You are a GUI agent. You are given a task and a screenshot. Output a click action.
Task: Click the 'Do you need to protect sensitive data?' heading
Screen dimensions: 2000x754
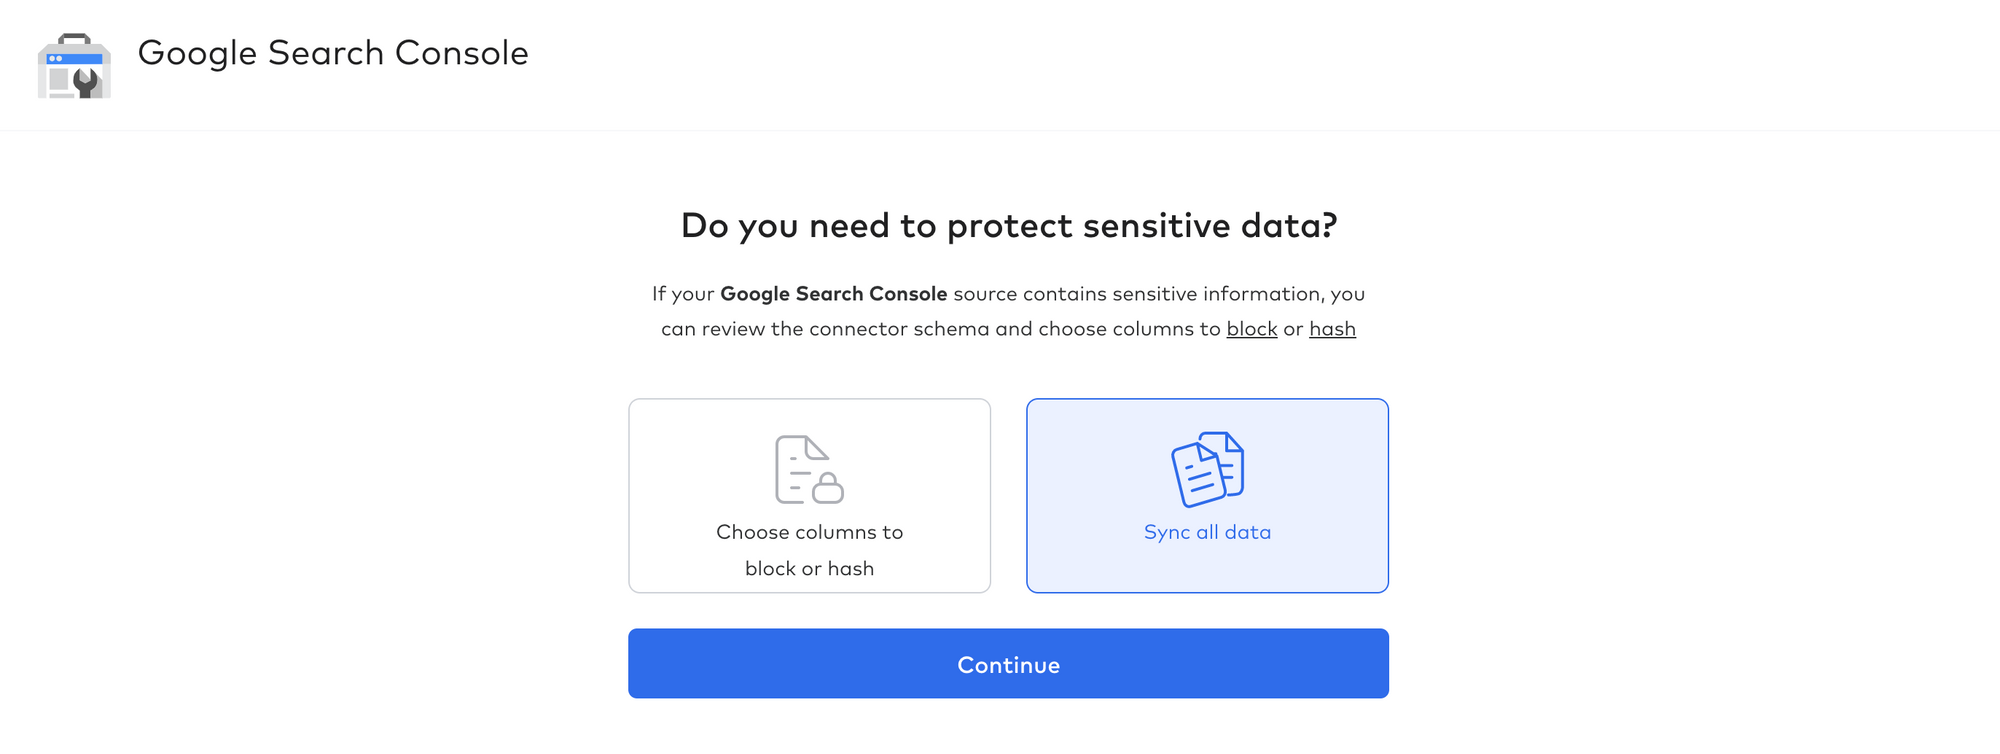[1008, 226]
